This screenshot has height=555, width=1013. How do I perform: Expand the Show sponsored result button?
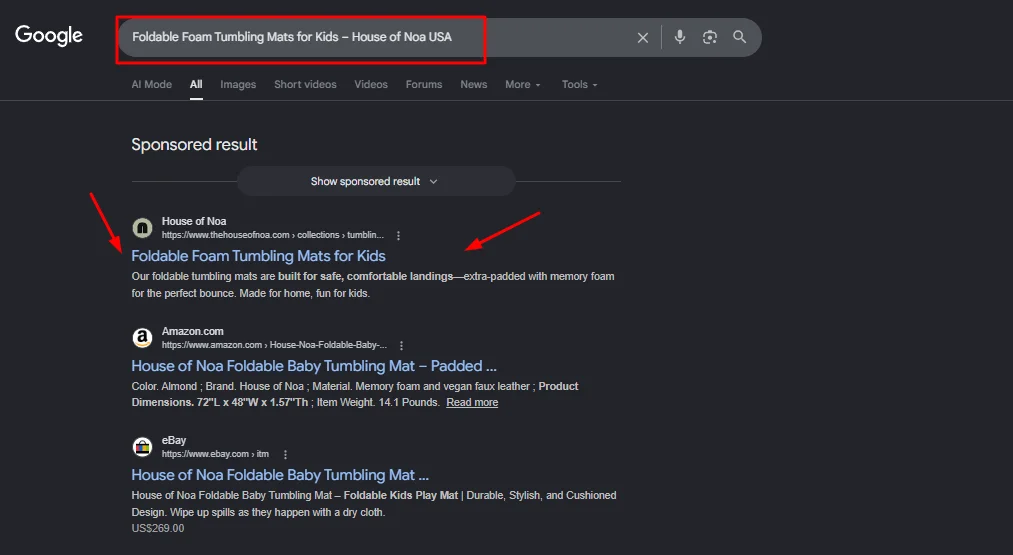[376, 182]
